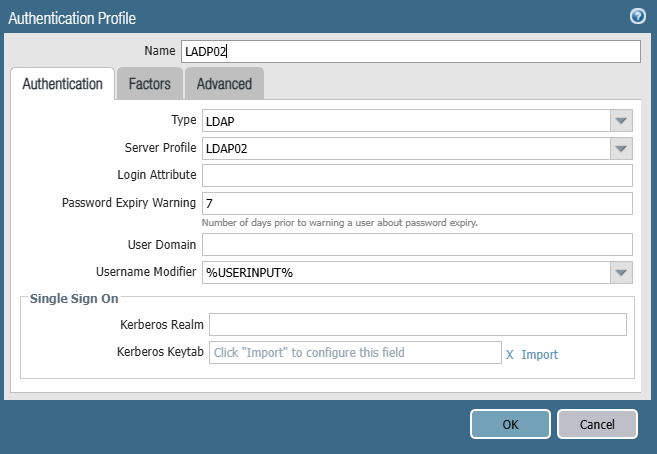Dismiss the dialog with Cancel button
657x454 pixels.
pyautogui.click(x=597, y=424)
